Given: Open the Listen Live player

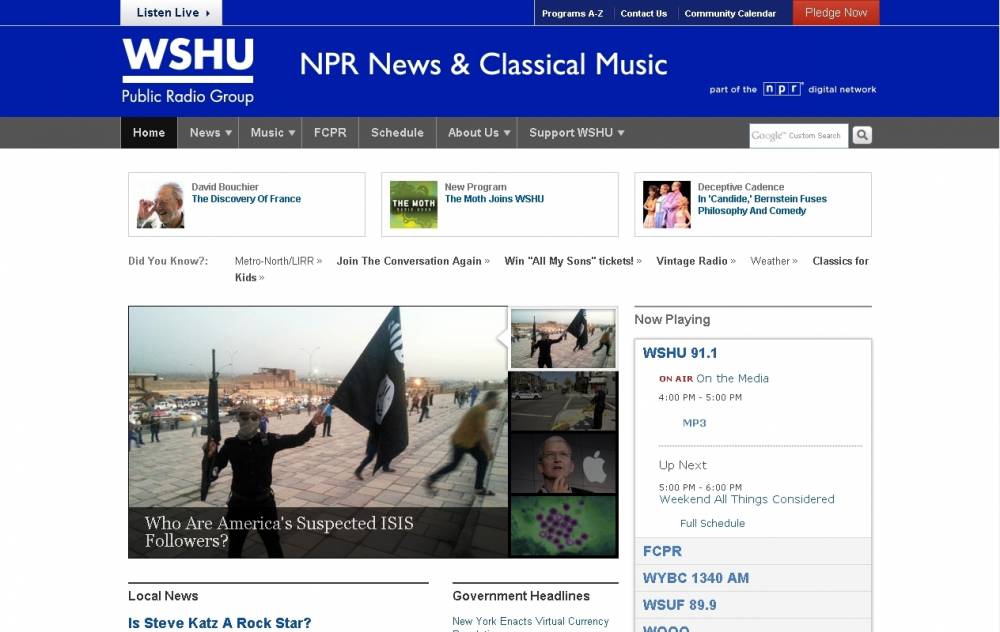Looking at the screenshot, I should pos(172,13).
